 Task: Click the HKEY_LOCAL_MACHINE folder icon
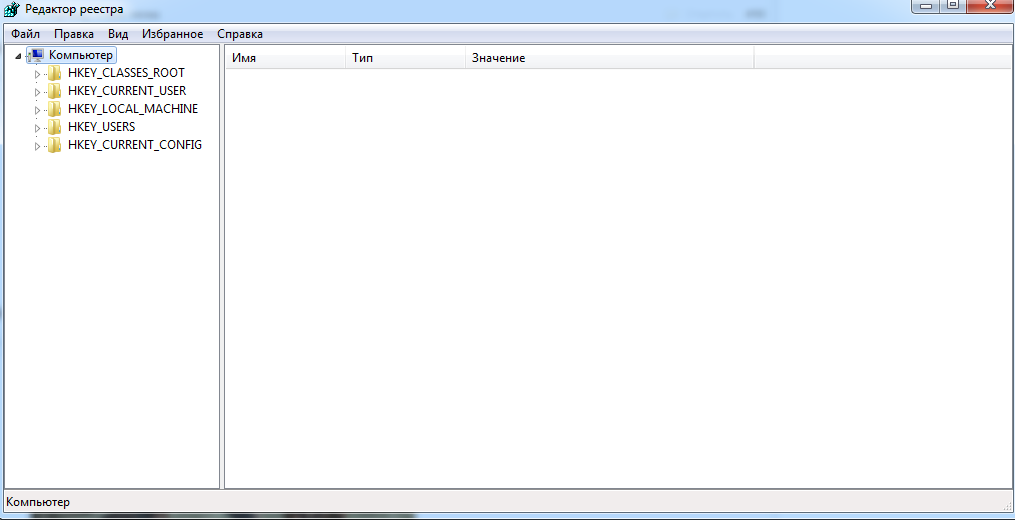coord(55,109)
